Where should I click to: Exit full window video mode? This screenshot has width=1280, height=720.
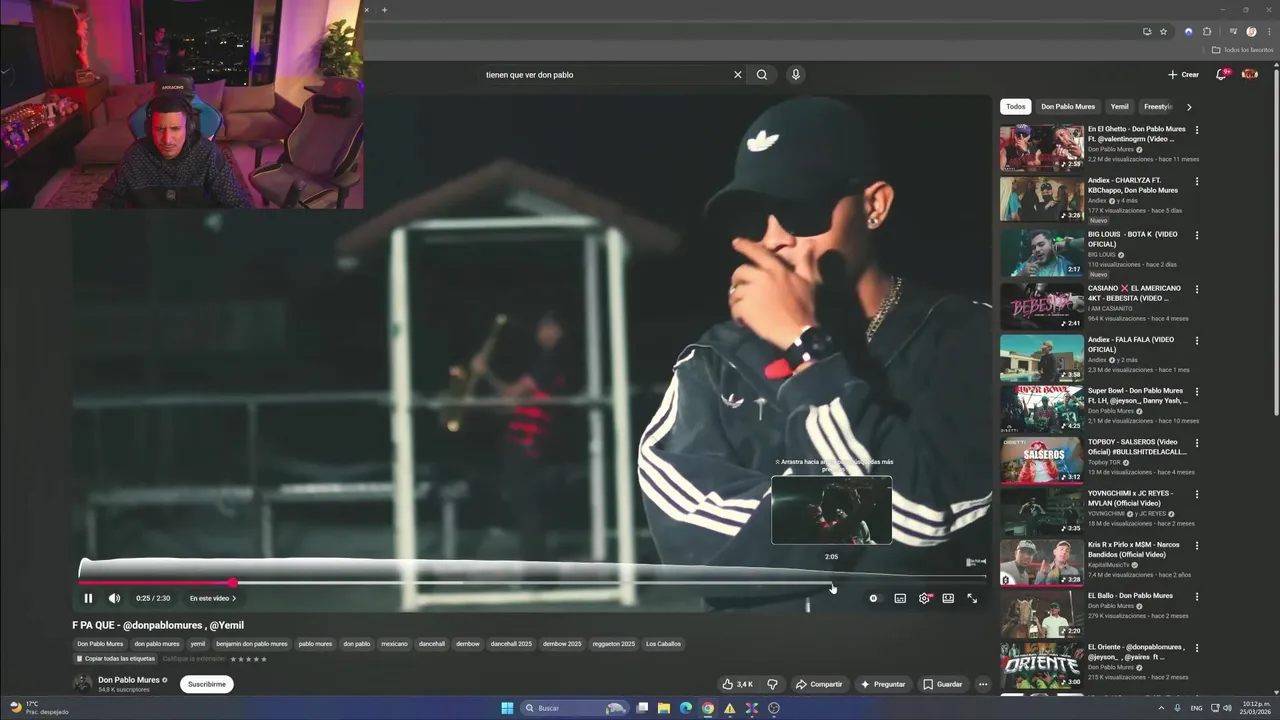click(972, 598)
